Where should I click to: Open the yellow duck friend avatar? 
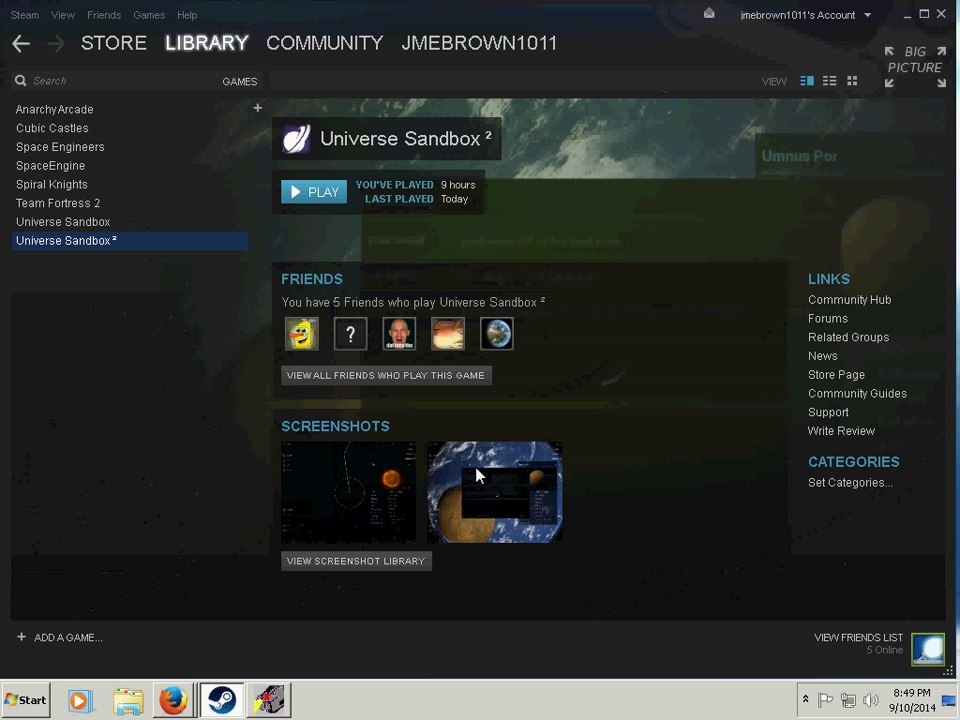(302, 334)
